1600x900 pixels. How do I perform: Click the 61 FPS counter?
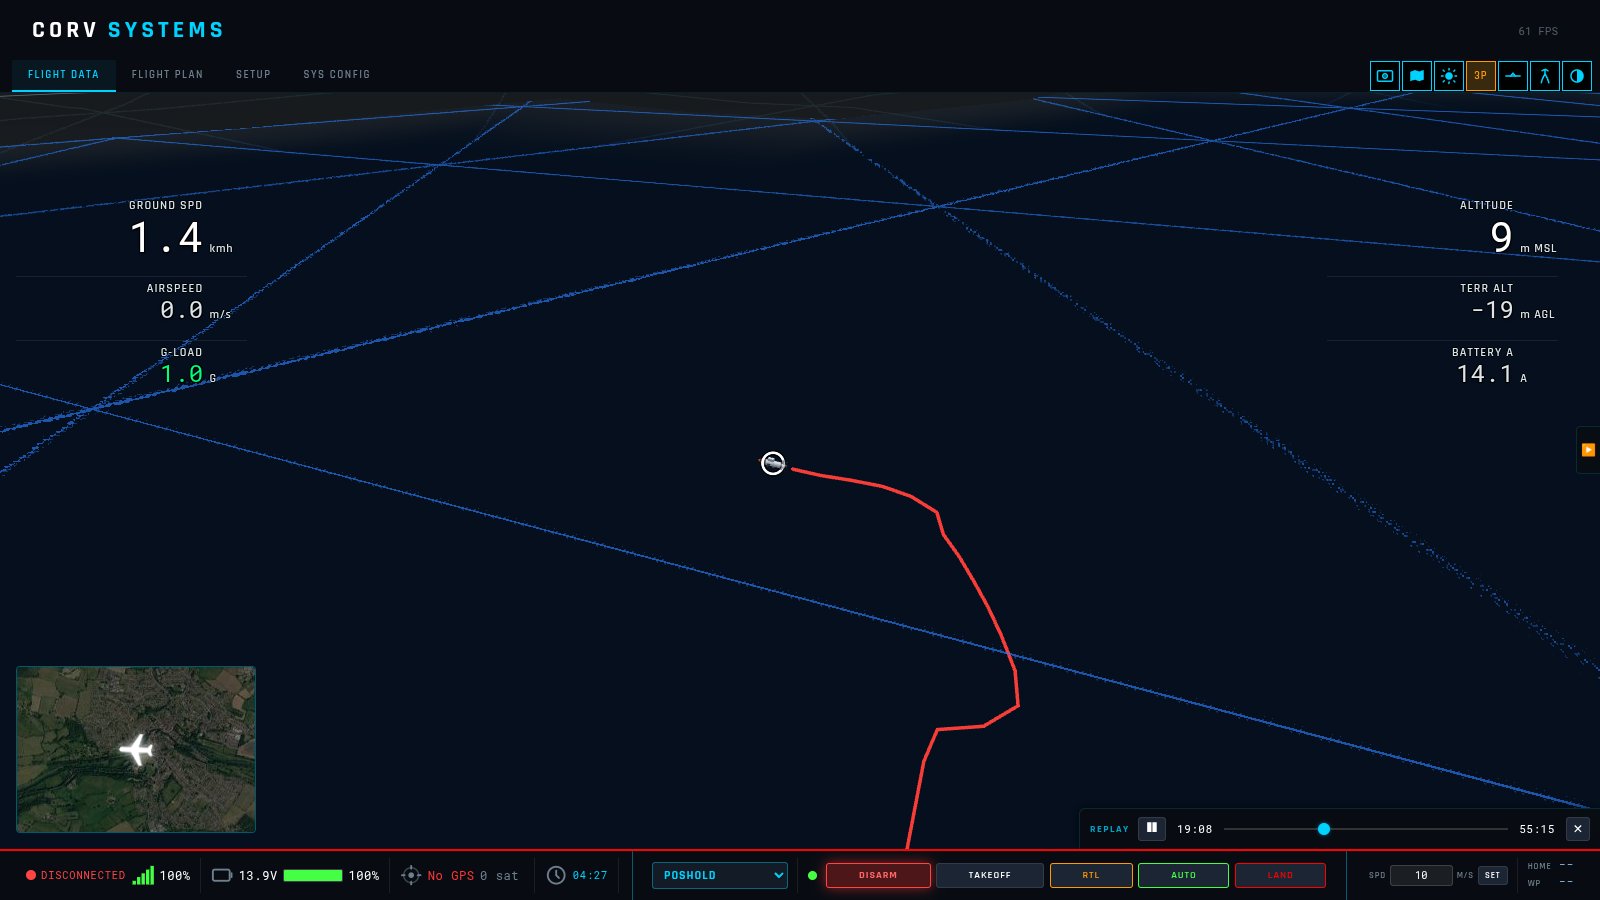(x=1538, y=31)
